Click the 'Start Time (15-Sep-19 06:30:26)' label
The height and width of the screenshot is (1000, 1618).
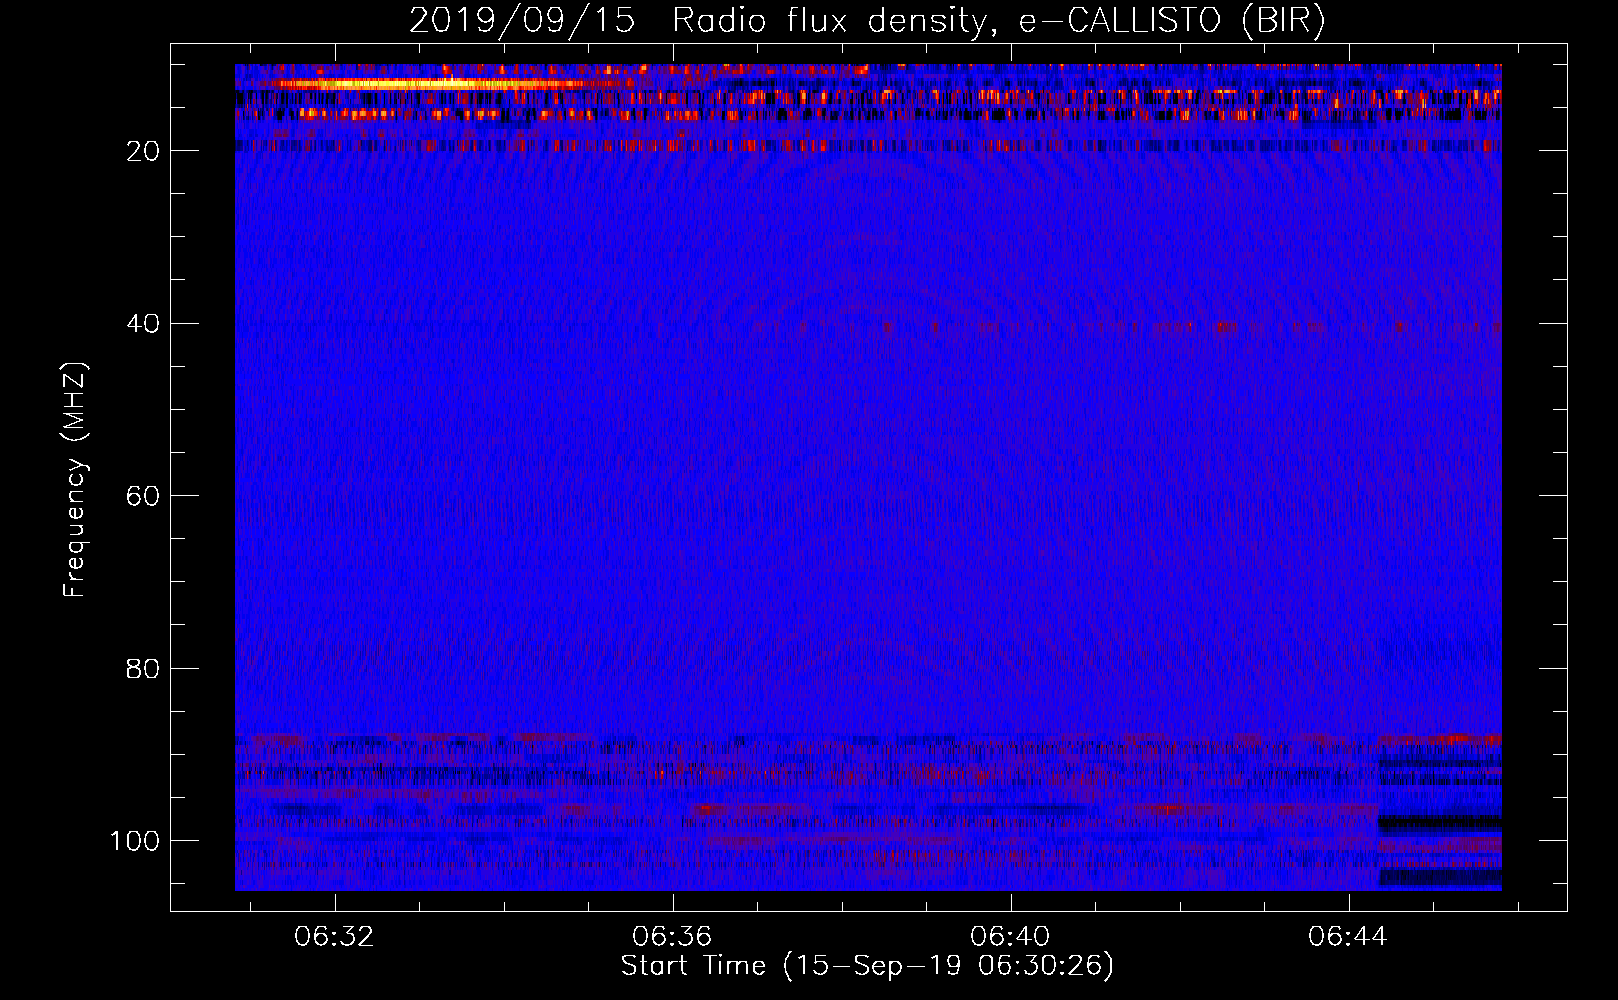click(867, 966)
